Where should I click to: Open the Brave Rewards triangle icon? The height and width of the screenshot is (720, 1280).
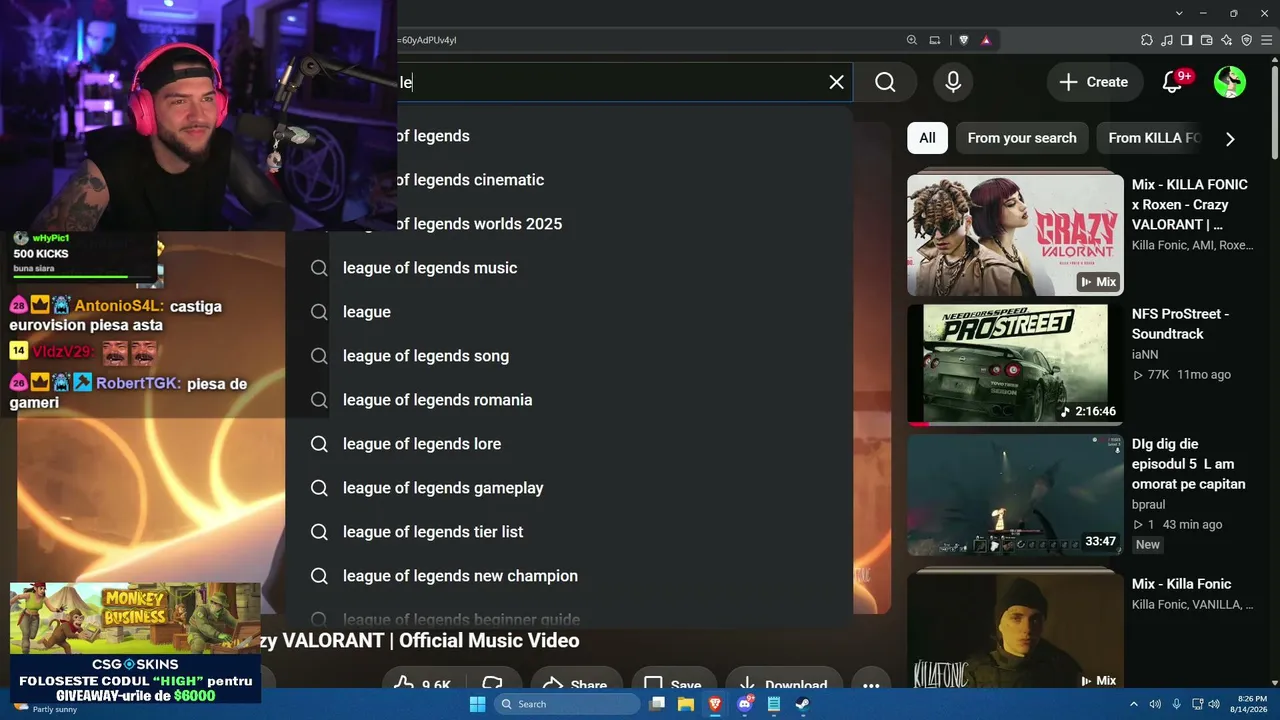(986, 40)
